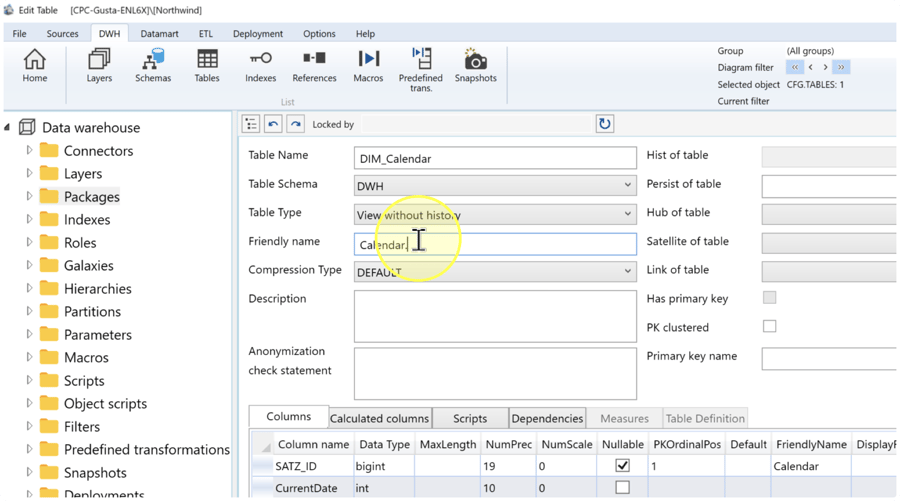
Task: Open the Indexes list icon
Action: click(x=261, y=65)
